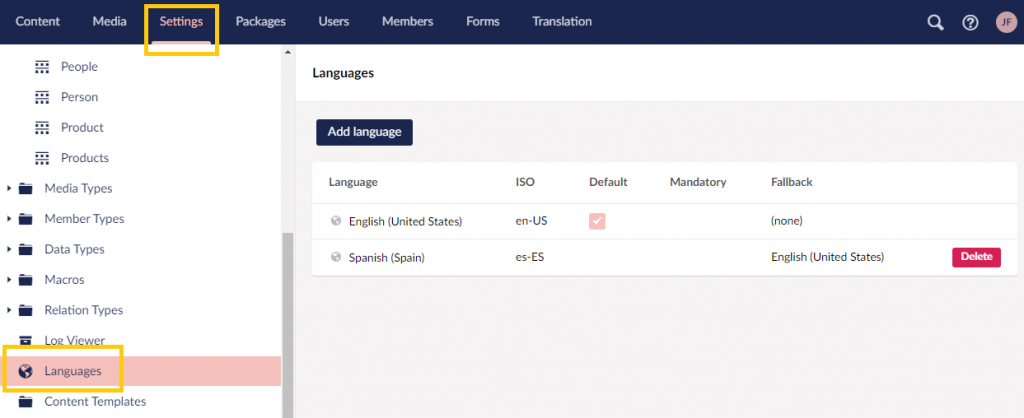1024x418 pixels.
Task: Switch to the Content section
Action: pyautogui.click(x=37, y=22)
